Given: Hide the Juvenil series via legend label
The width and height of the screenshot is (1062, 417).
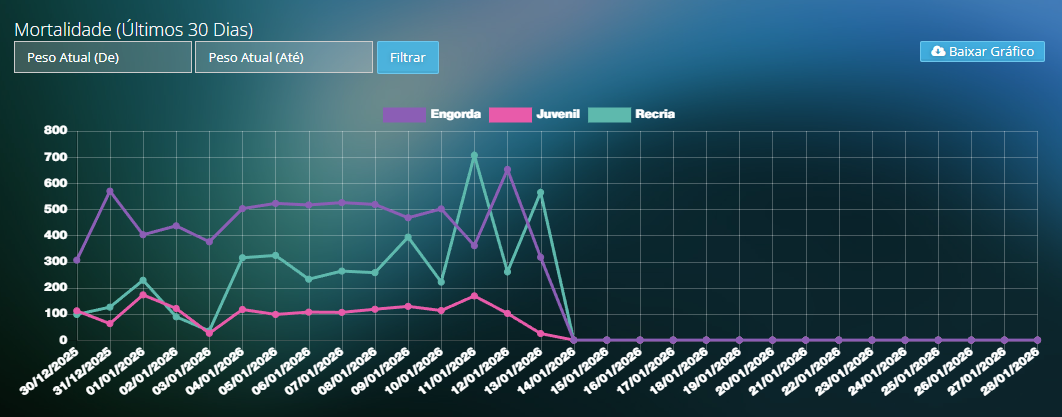Looking at the screenshot, I should pos(558,114).
